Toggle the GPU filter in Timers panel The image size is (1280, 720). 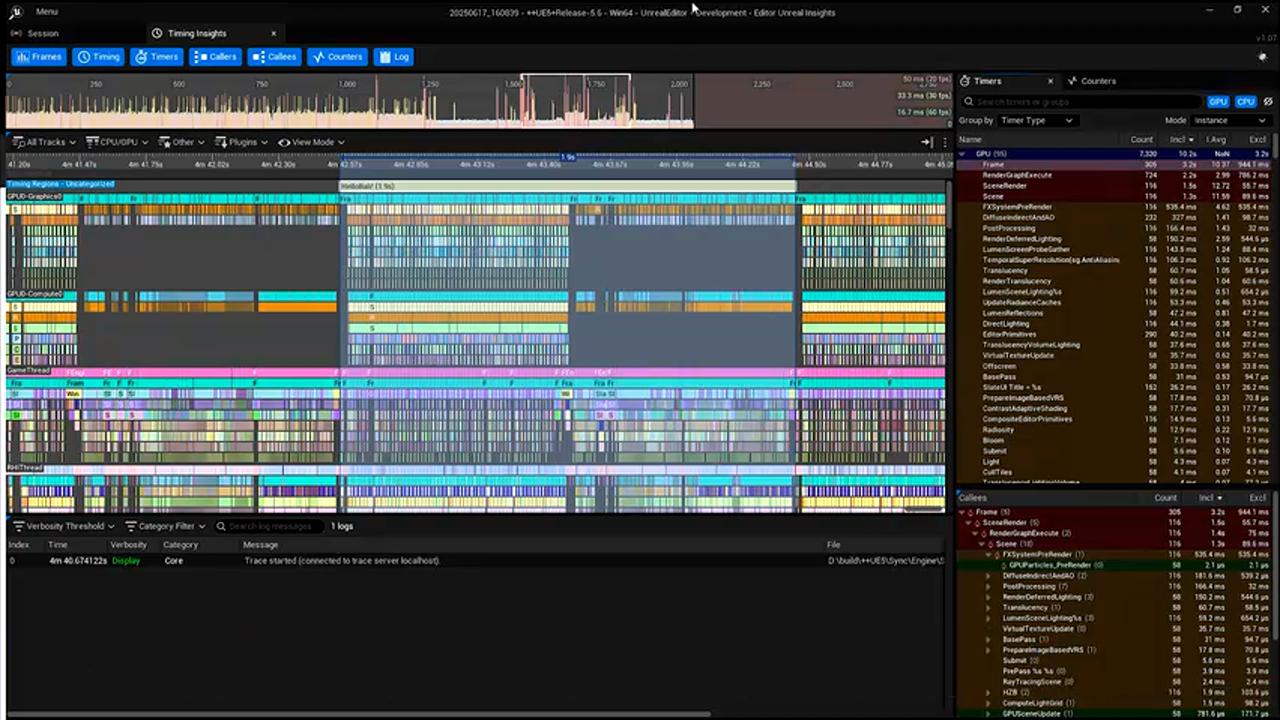pyautogui.click(x=1217, y=101)
